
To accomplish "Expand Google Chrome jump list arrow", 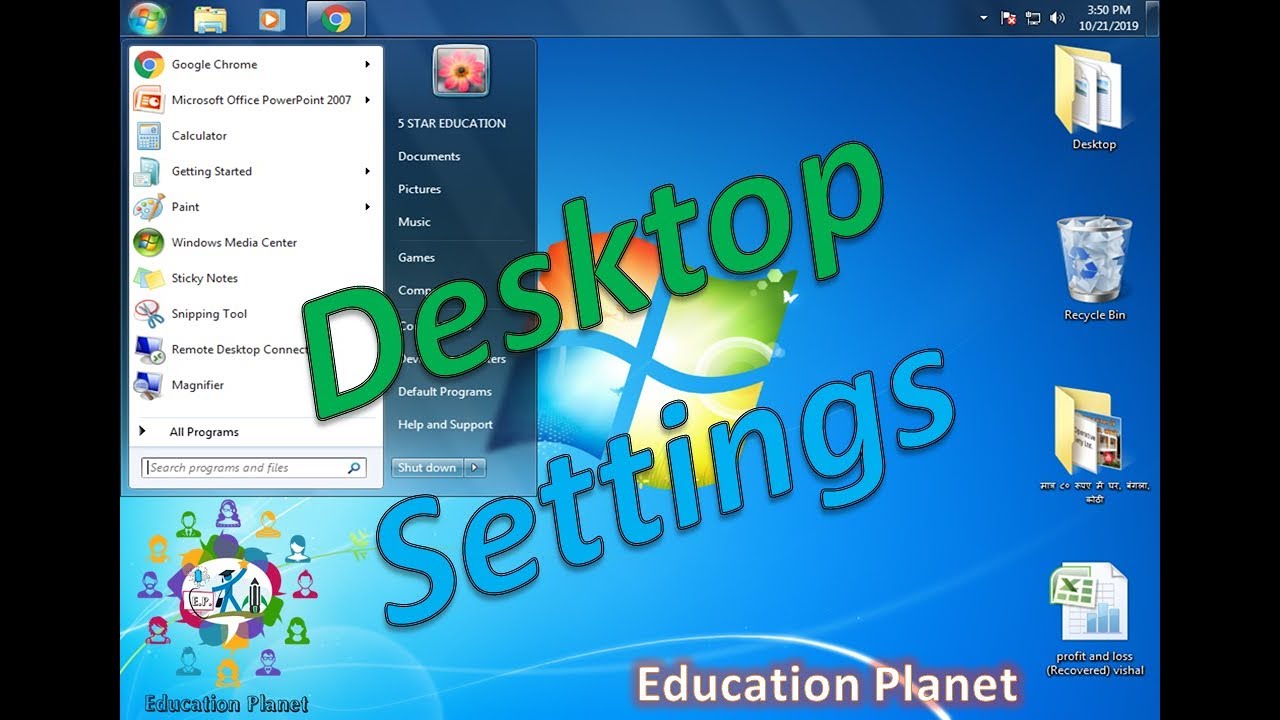I will coord(367,65).
